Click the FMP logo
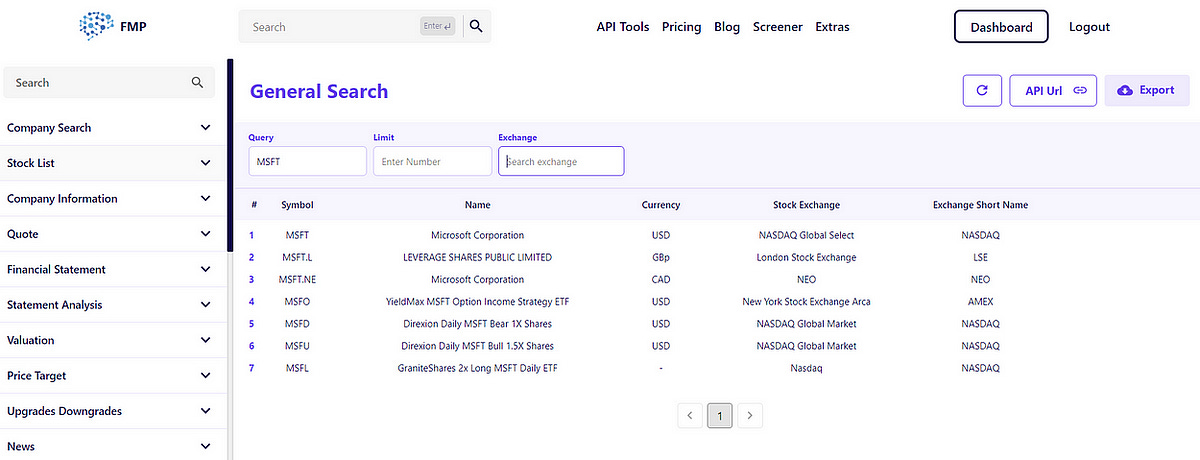 [112, 27]
